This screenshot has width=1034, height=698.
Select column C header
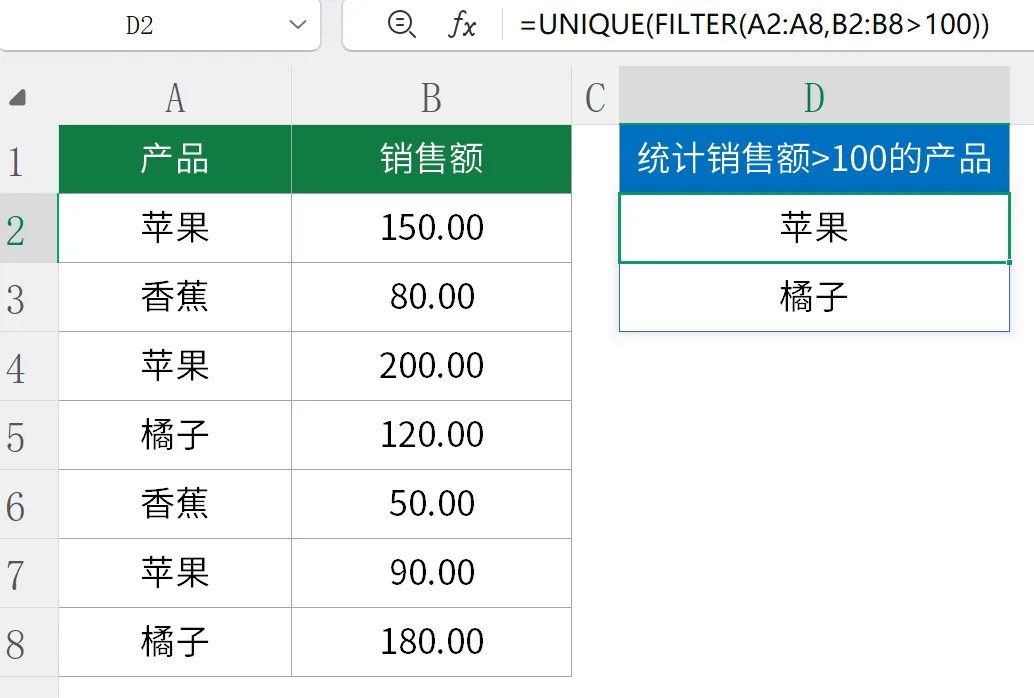click(595, 98)
